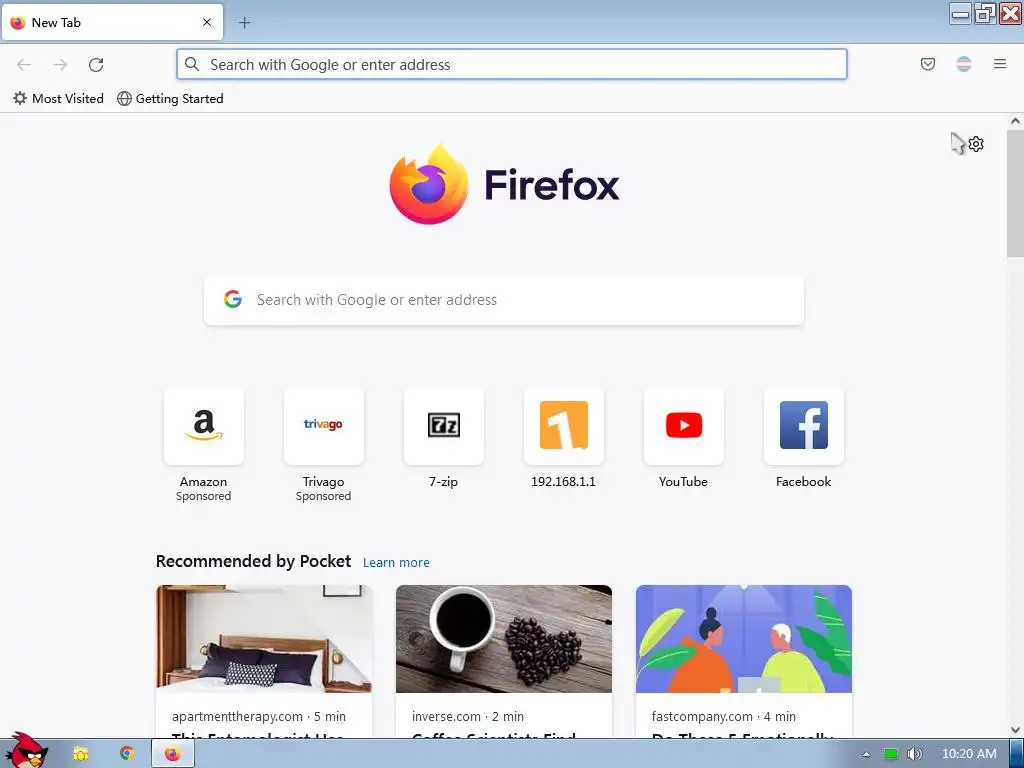Open the apartmenttherapy.com bedroom article thumbnail
The width and height of the screenshot is (1024, 768).
click(264, 639)
